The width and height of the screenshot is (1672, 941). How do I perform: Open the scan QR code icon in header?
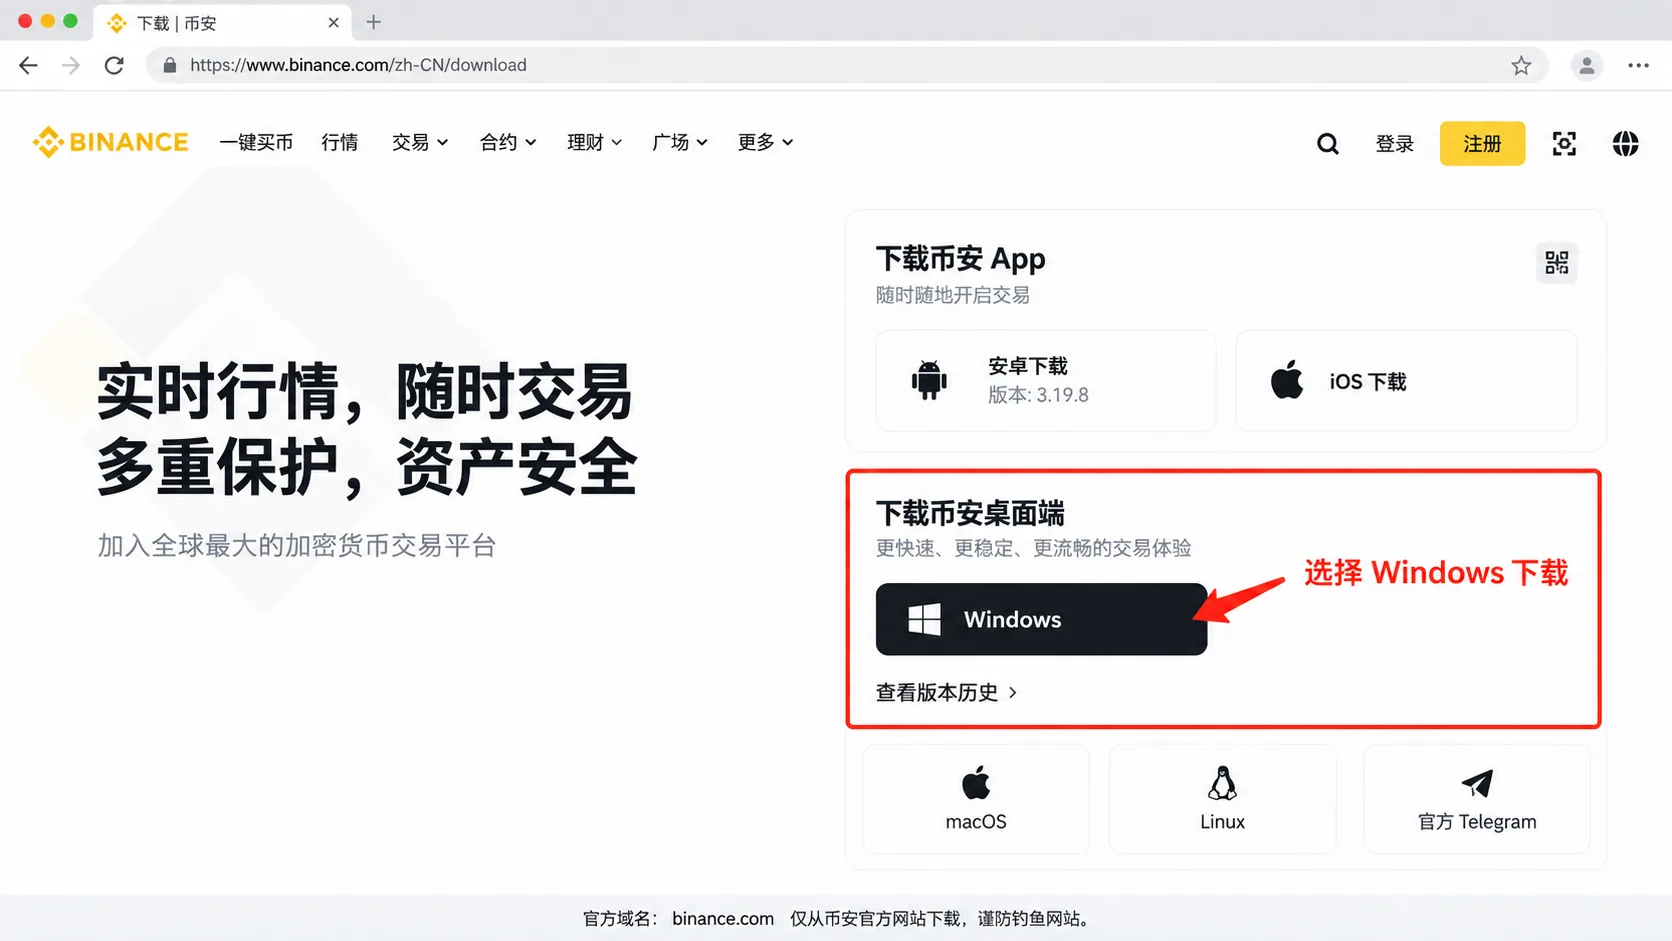pyautogui.click(x=1564, y=144)
